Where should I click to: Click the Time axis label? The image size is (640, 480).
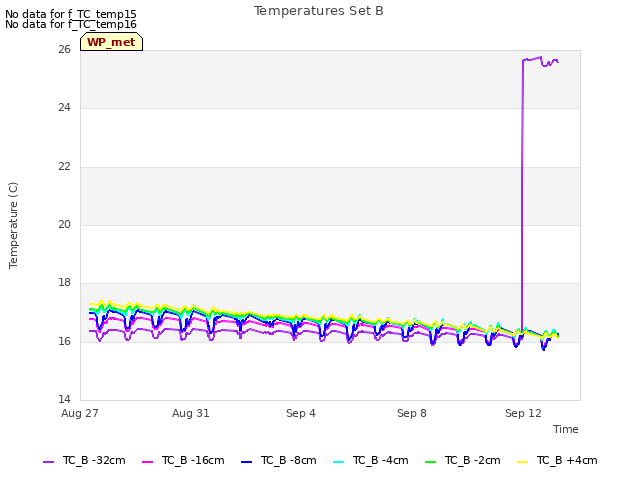[566, 429]
